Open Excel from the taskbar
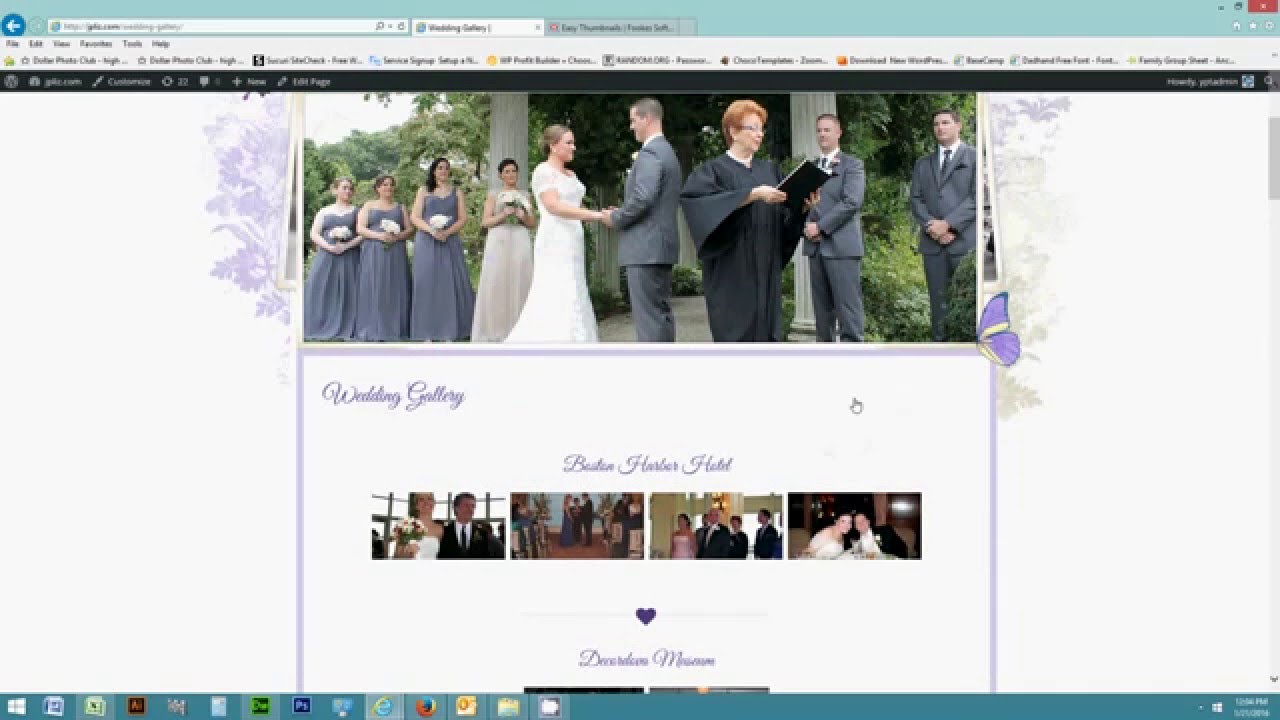Viewport: 1280px width, 720px height. tap(95, 706)
